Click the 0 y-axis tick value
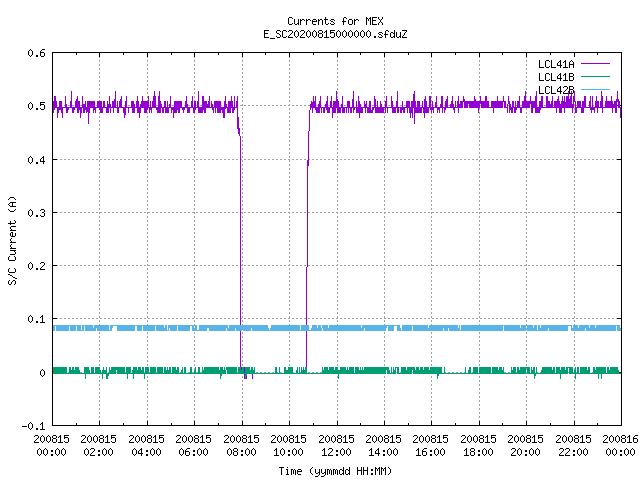This screenshot has width=640, height=480. click(42, 373)
